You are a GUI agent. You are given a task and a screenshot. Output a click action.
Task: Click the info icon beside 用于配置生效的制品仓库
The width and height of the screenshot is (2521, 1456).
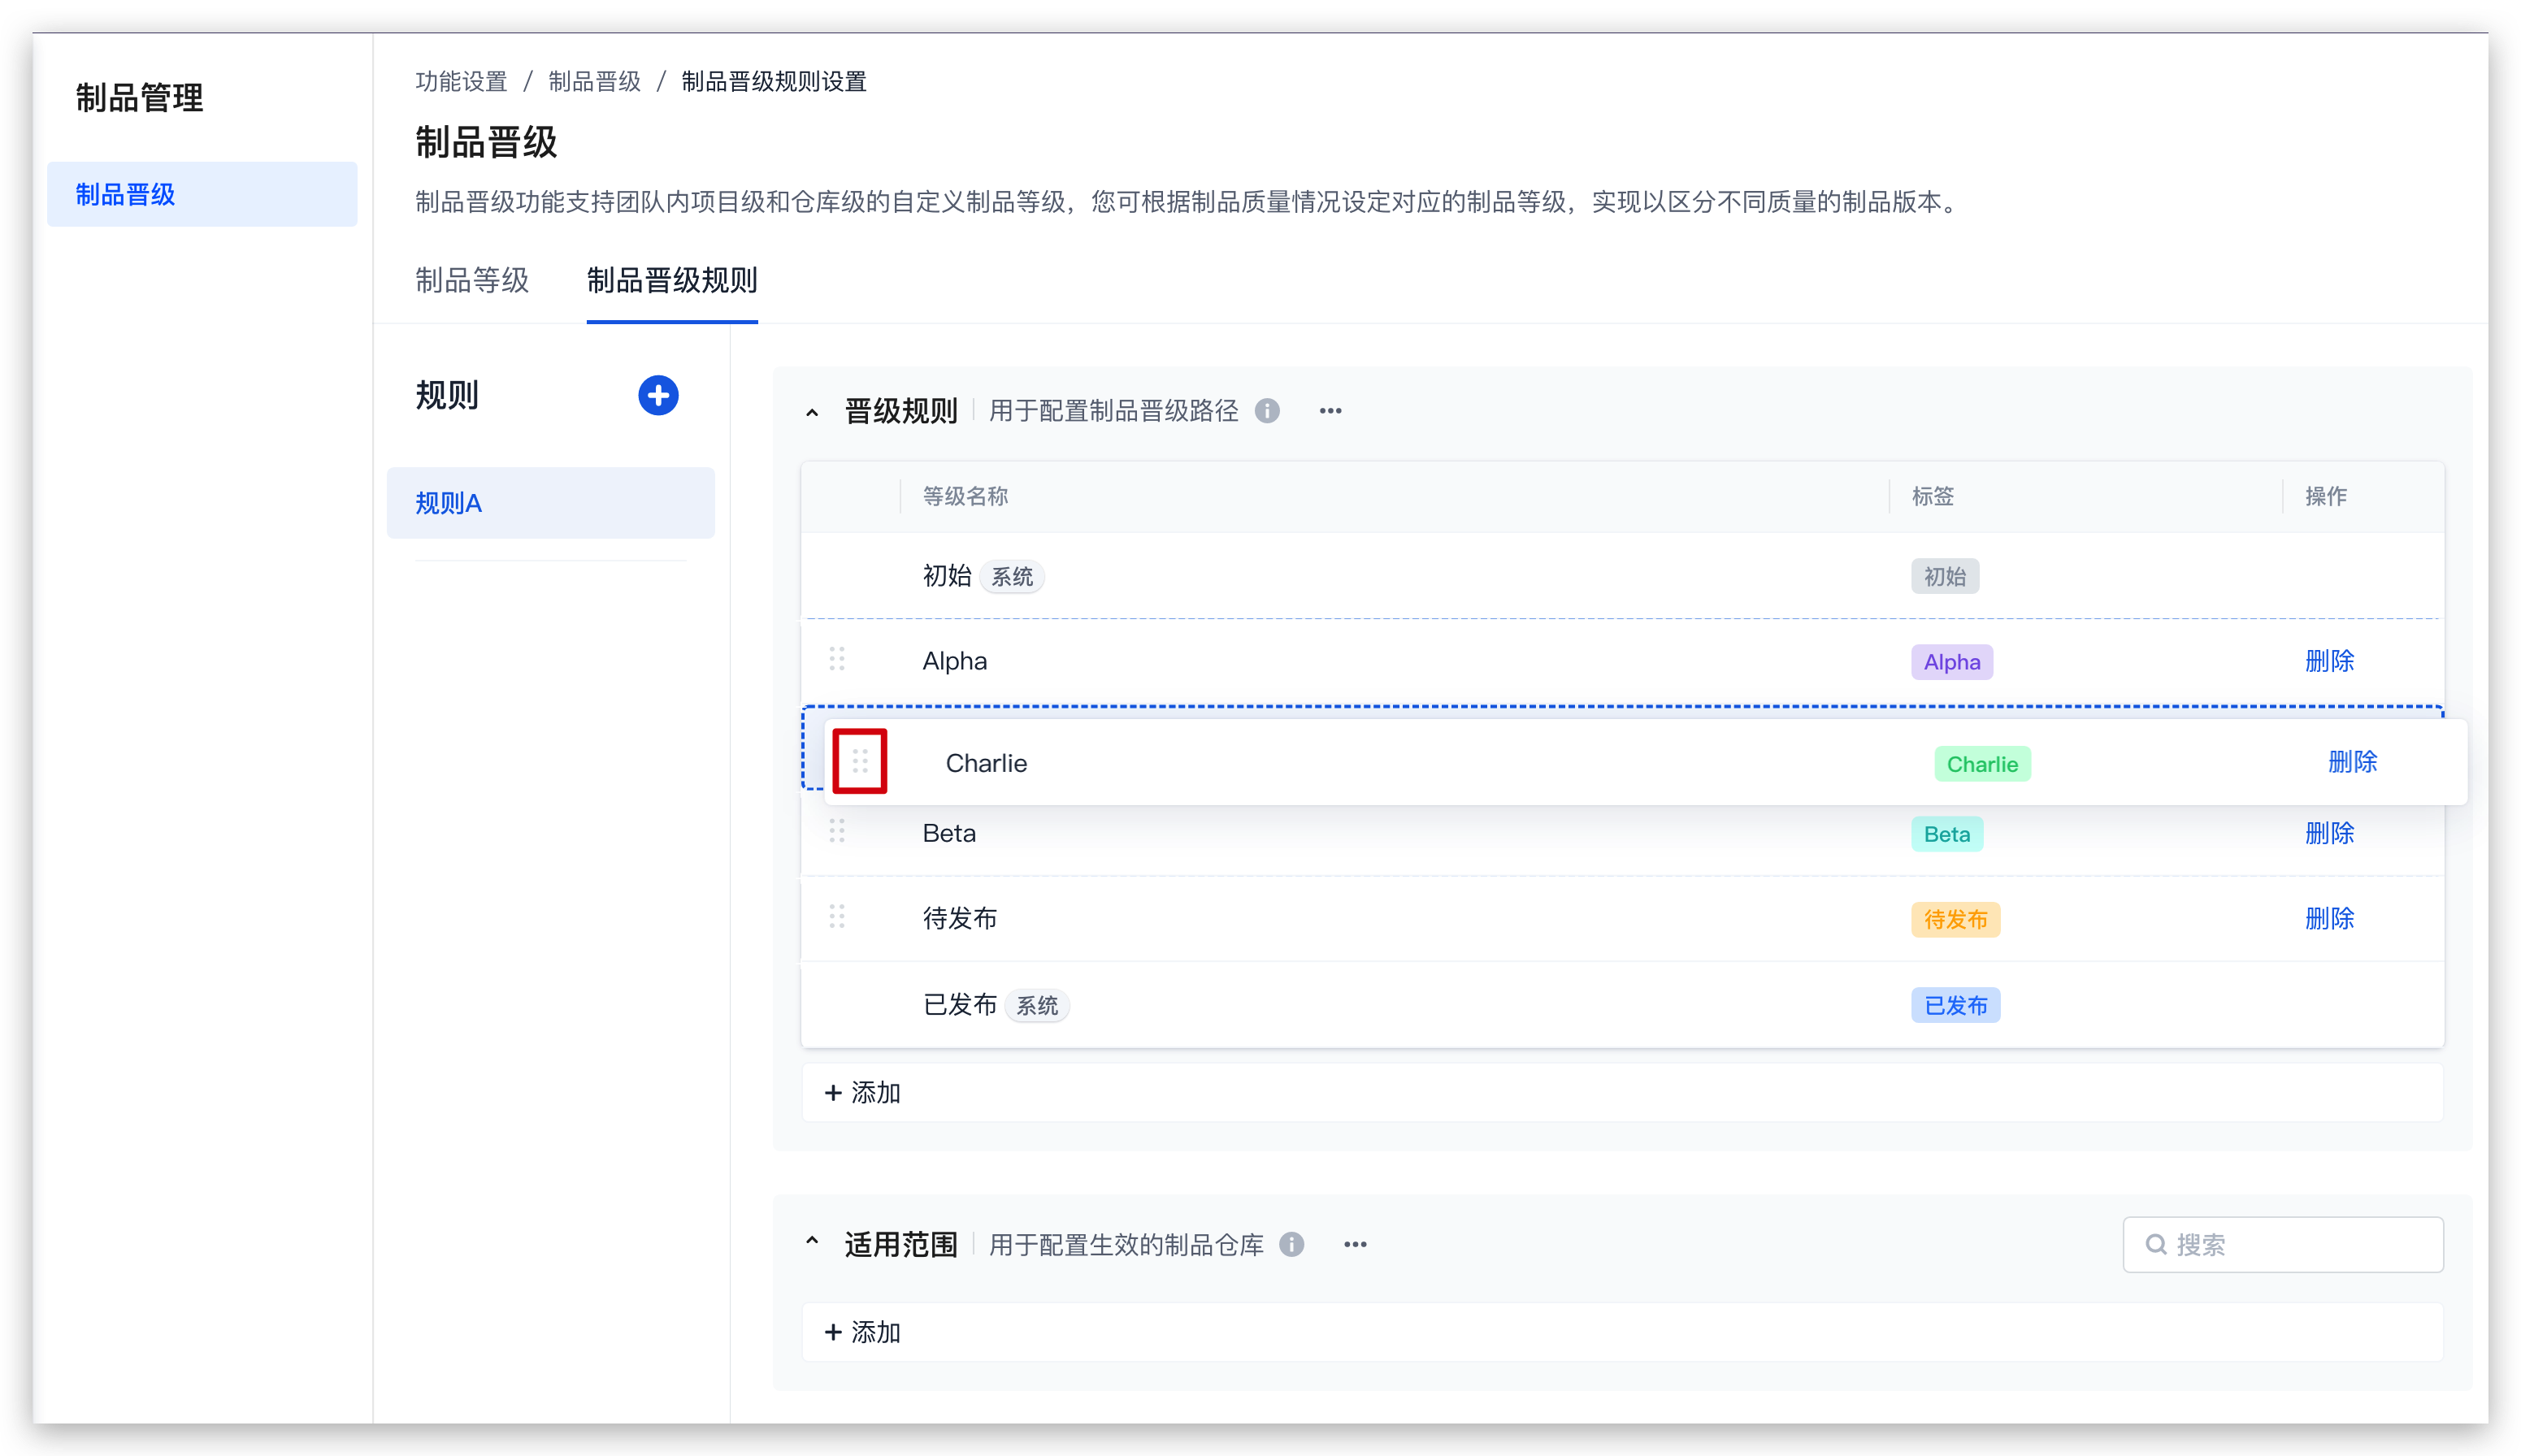(1292, 1244)
